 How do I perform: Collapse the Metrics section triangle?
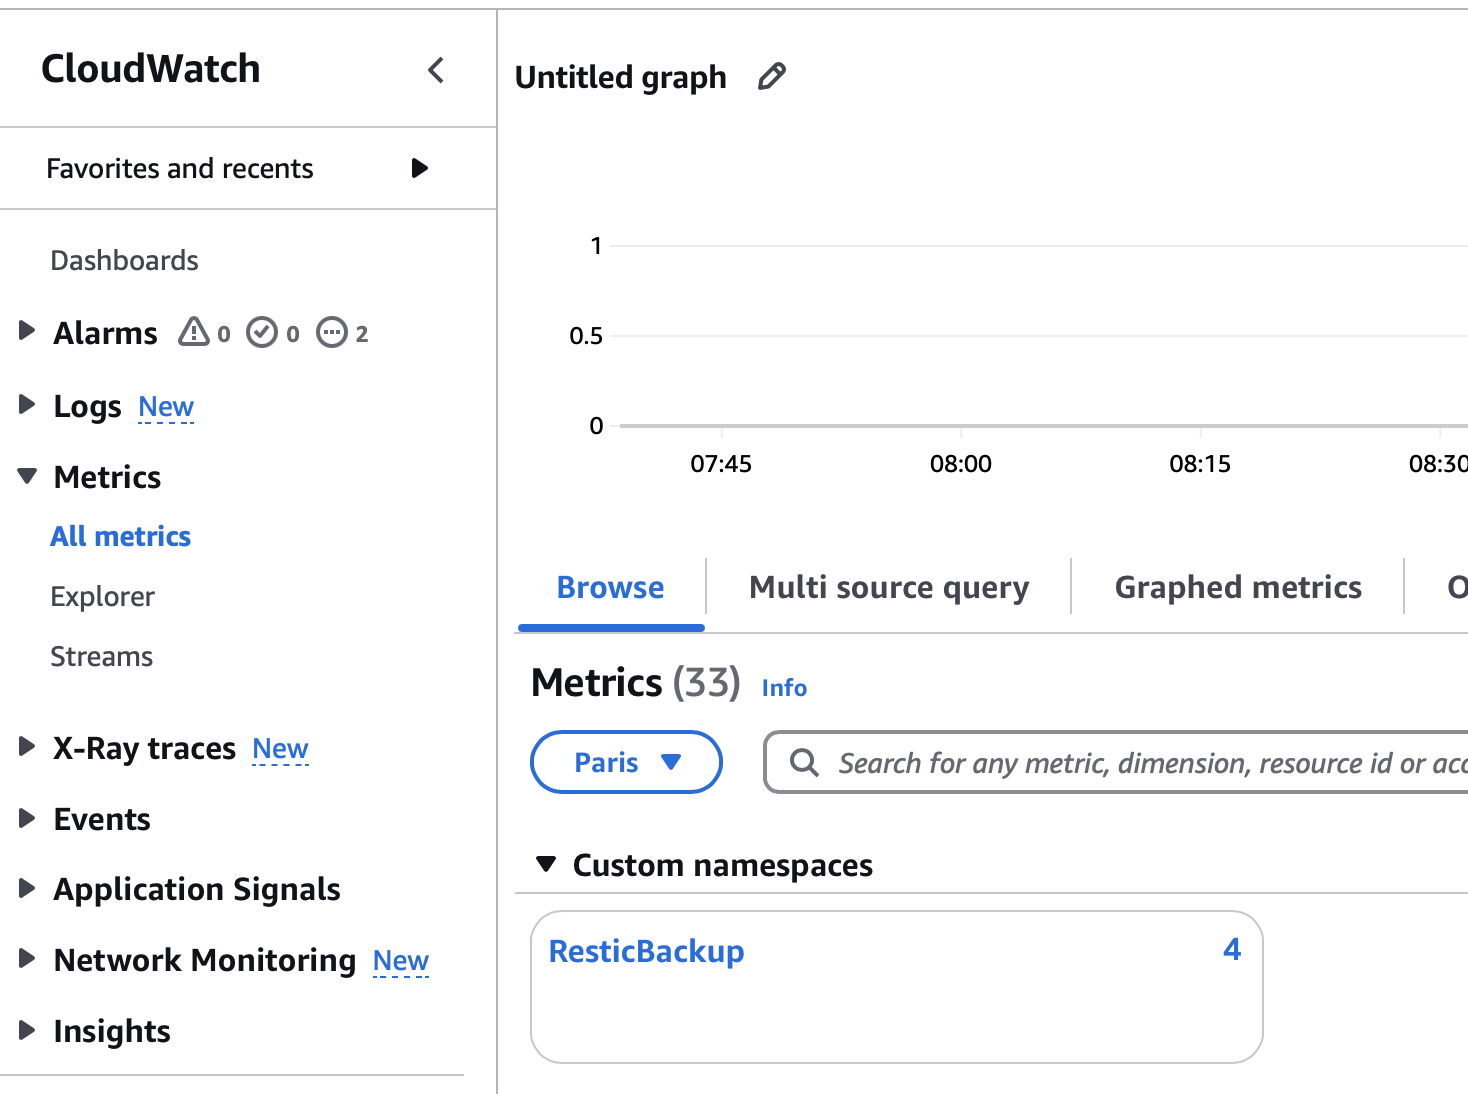pyautogui.click(x=27, y=476)
